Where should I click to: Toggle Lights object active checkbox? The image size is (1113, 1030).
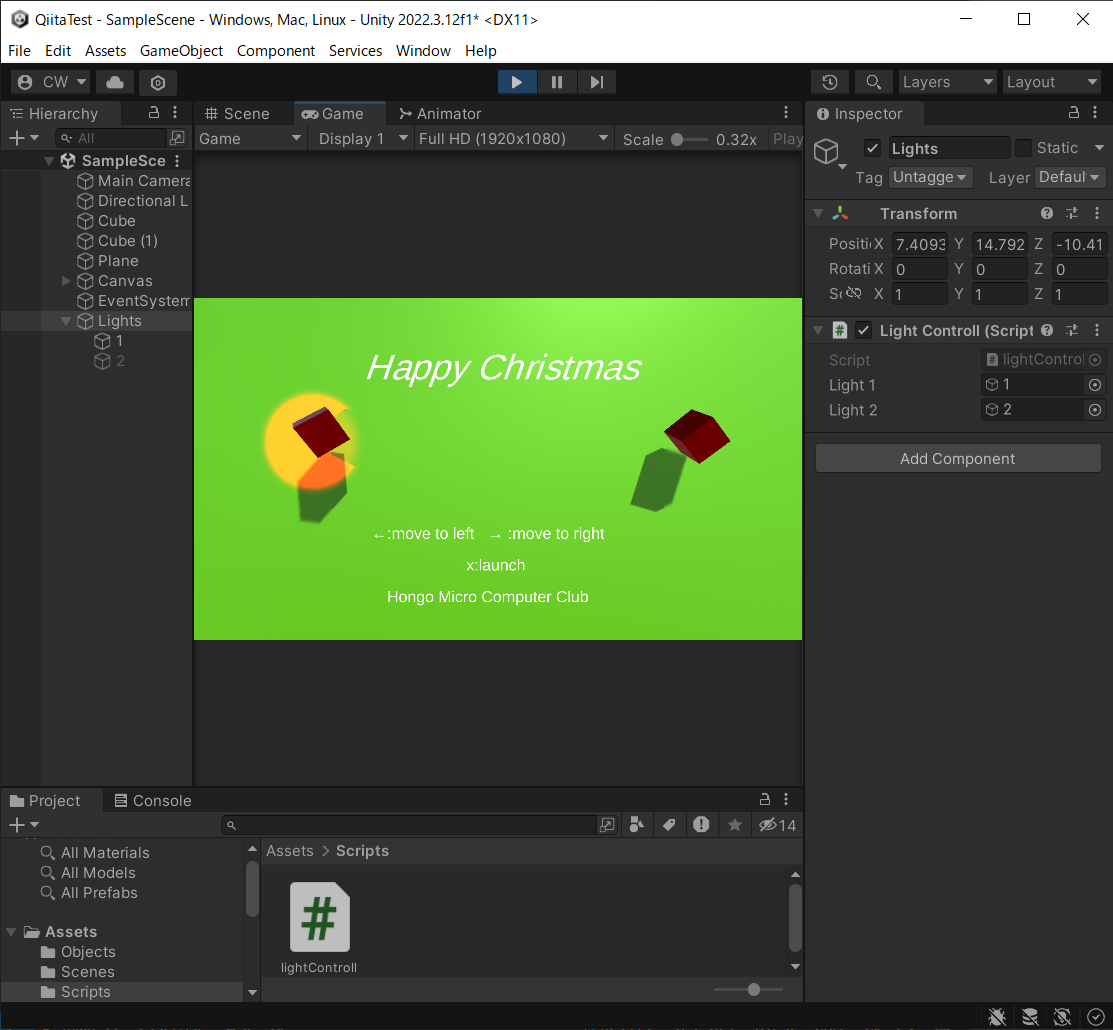click(x=872, y=148)
